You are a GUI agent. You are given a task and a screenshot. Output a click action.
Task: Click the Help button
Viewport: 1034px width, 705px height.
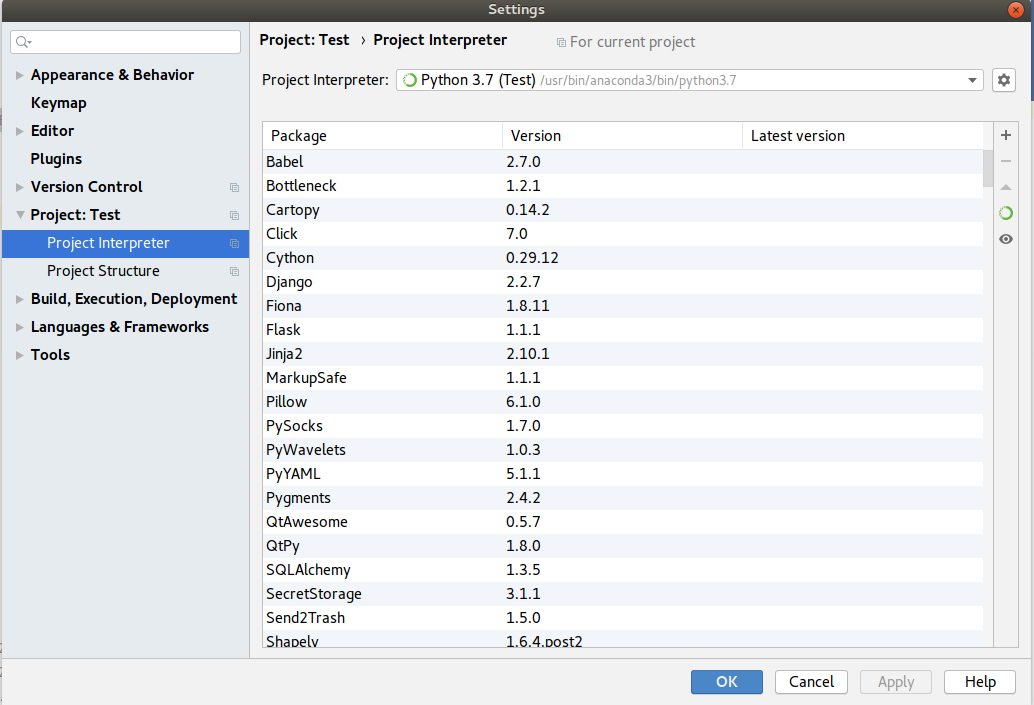tap(979, 682)
